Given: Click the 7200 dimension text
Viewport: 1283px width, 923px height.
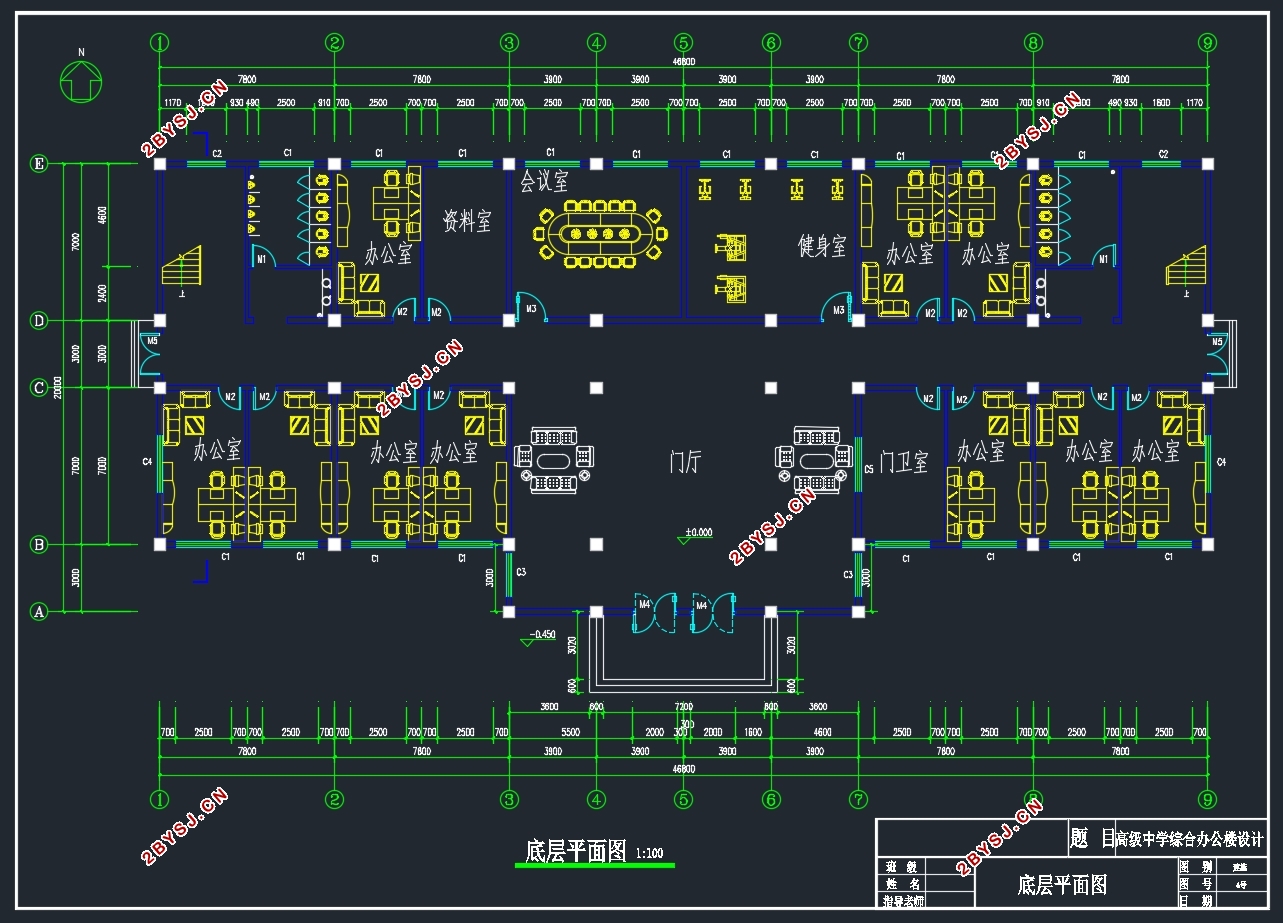Looking at the screenshot, I should pos(684,706).
